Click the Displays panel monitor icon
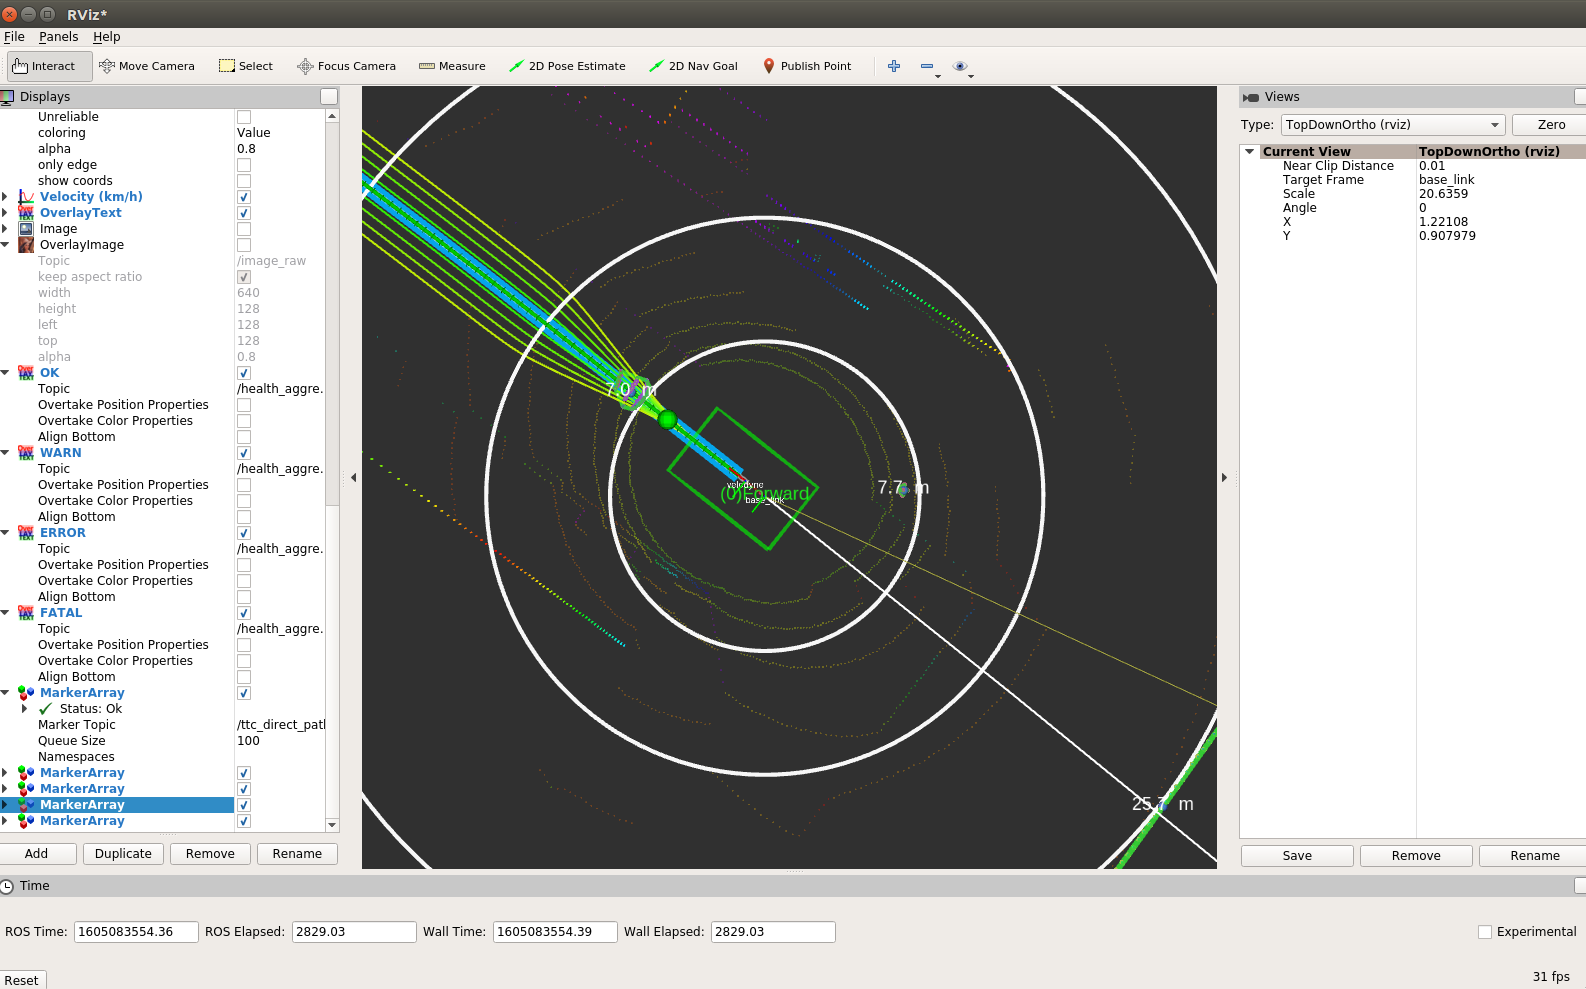The width and height of the screenshot is (1586, 989). [x=8, y=97]
